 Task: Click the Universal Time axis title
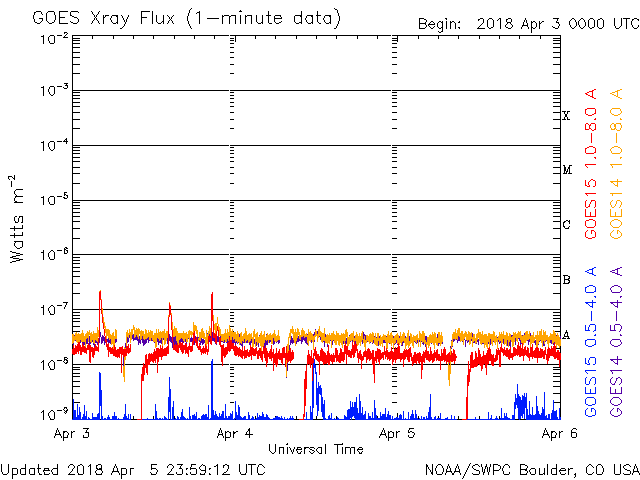(315, 449)
